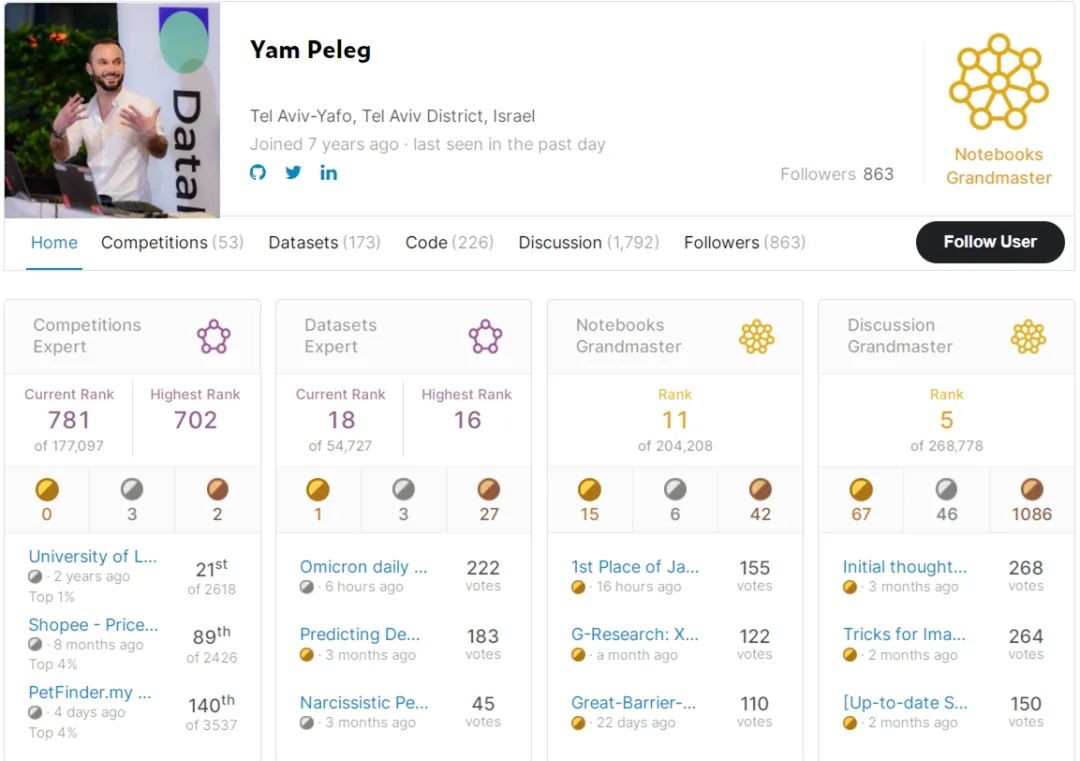1080x761 pixels.
Task: Click the Datasets Expert tier icon
Action: (485, 336)
